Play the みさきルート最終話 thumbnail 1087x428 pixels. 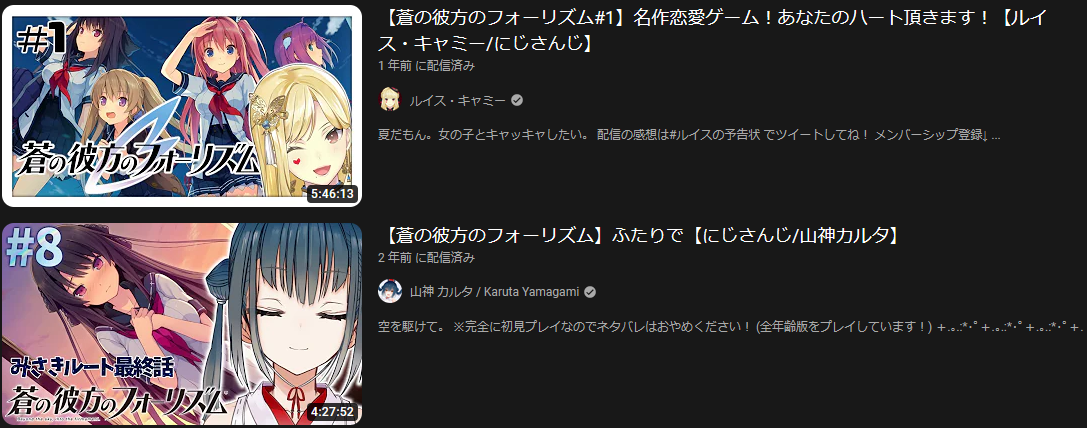click(182, 324)
